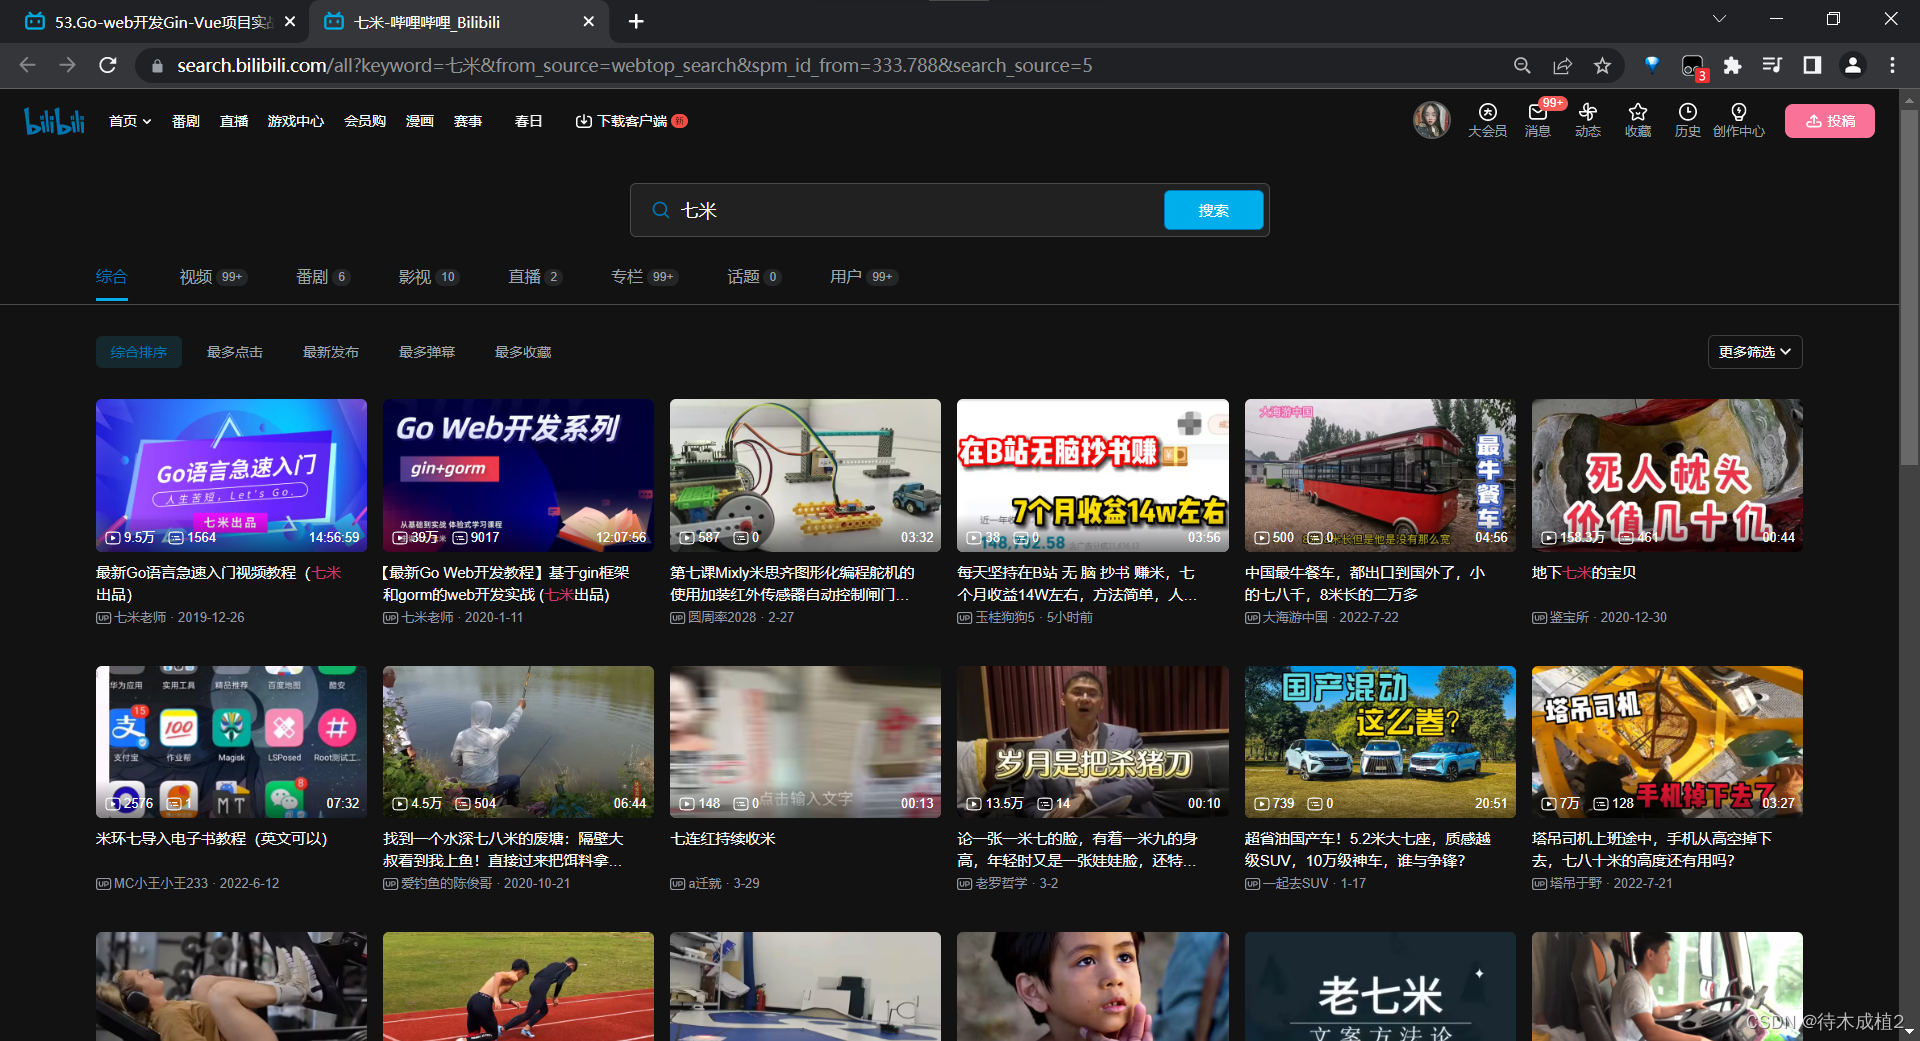
Task: Click the Bilibili logo
Action: click(x=54, y=121)
